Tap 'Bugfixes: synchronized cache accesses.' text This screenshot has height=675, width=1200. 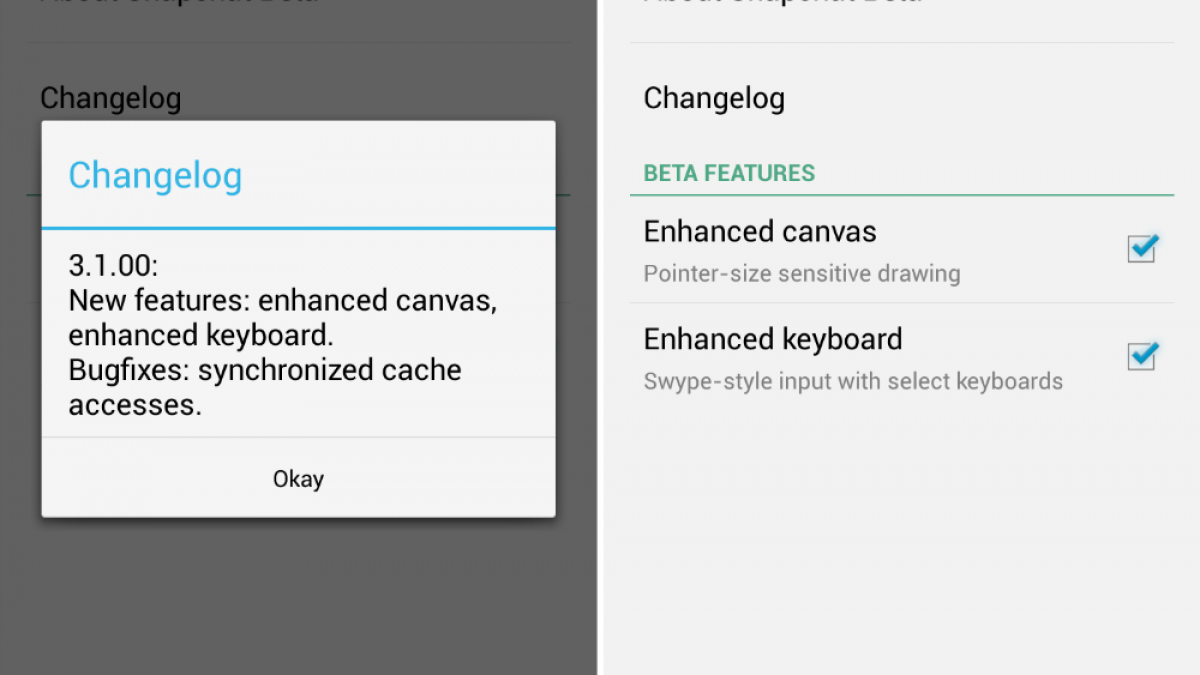pos(265,387)
